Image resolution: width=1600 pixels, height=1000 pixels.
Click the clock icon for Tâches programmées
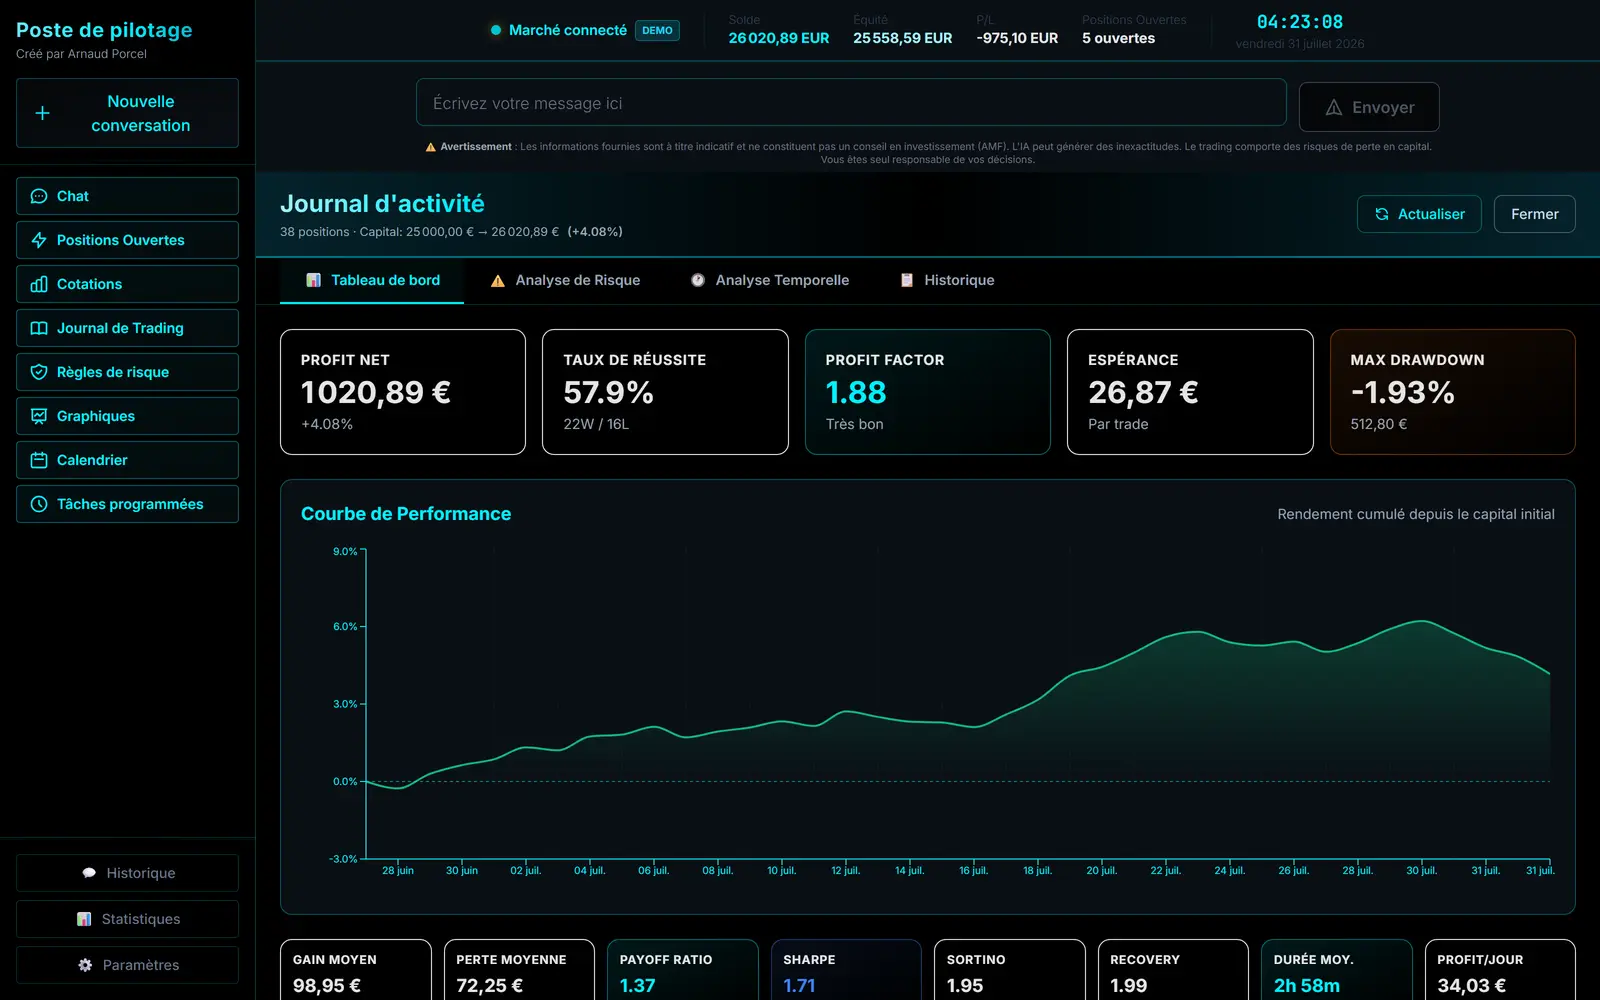click(39, 504)
